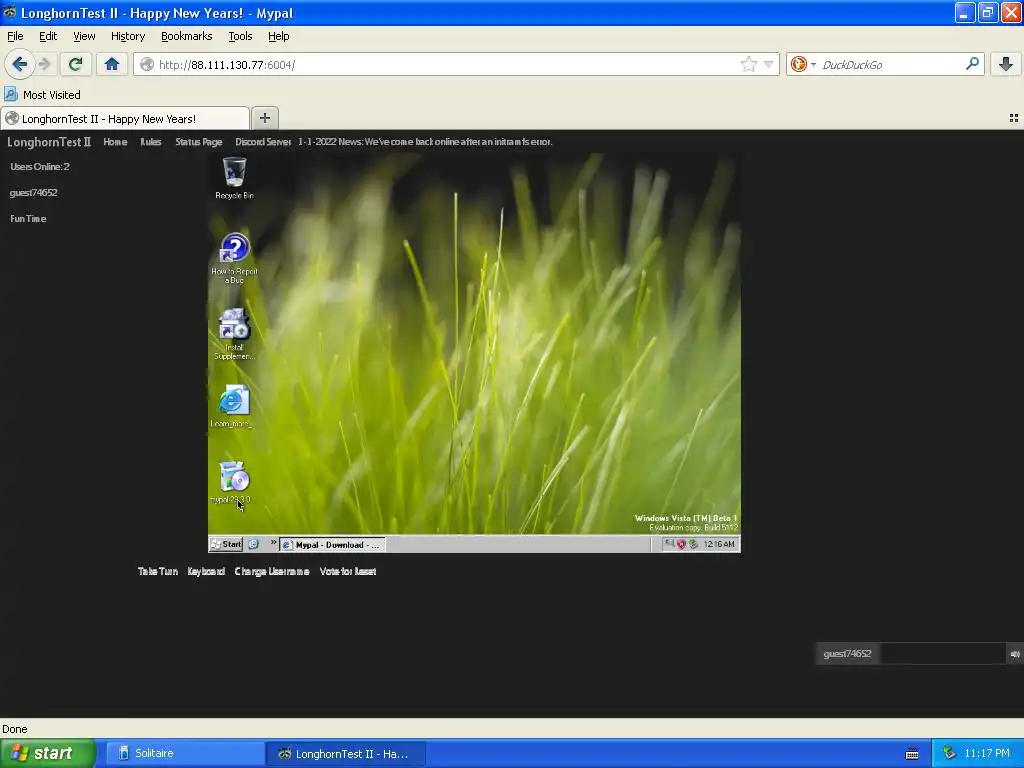Select user guest74652 in users list

(x=33, y=193)
